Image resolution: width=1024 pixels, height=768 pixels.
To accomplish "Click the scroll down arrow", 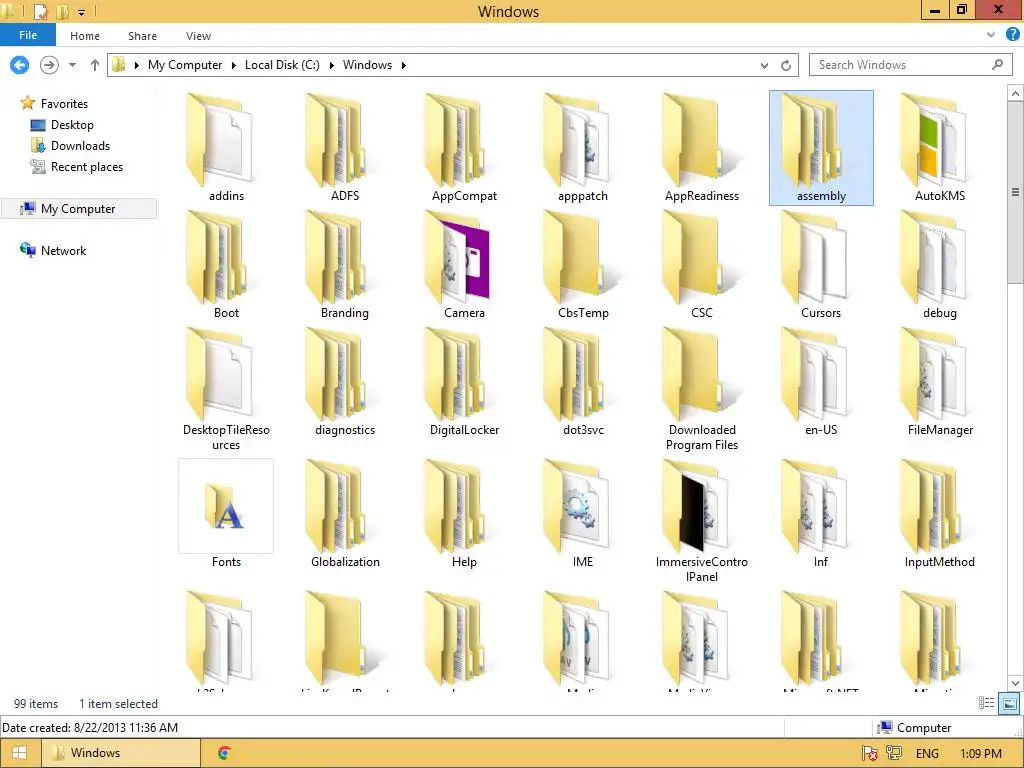I will point(1015,684).
